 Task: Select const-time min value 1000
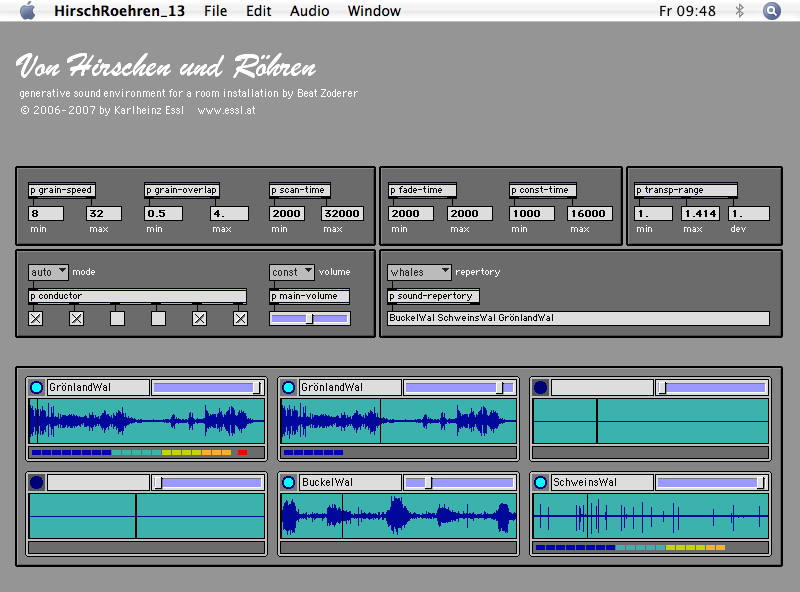point(532,213)
